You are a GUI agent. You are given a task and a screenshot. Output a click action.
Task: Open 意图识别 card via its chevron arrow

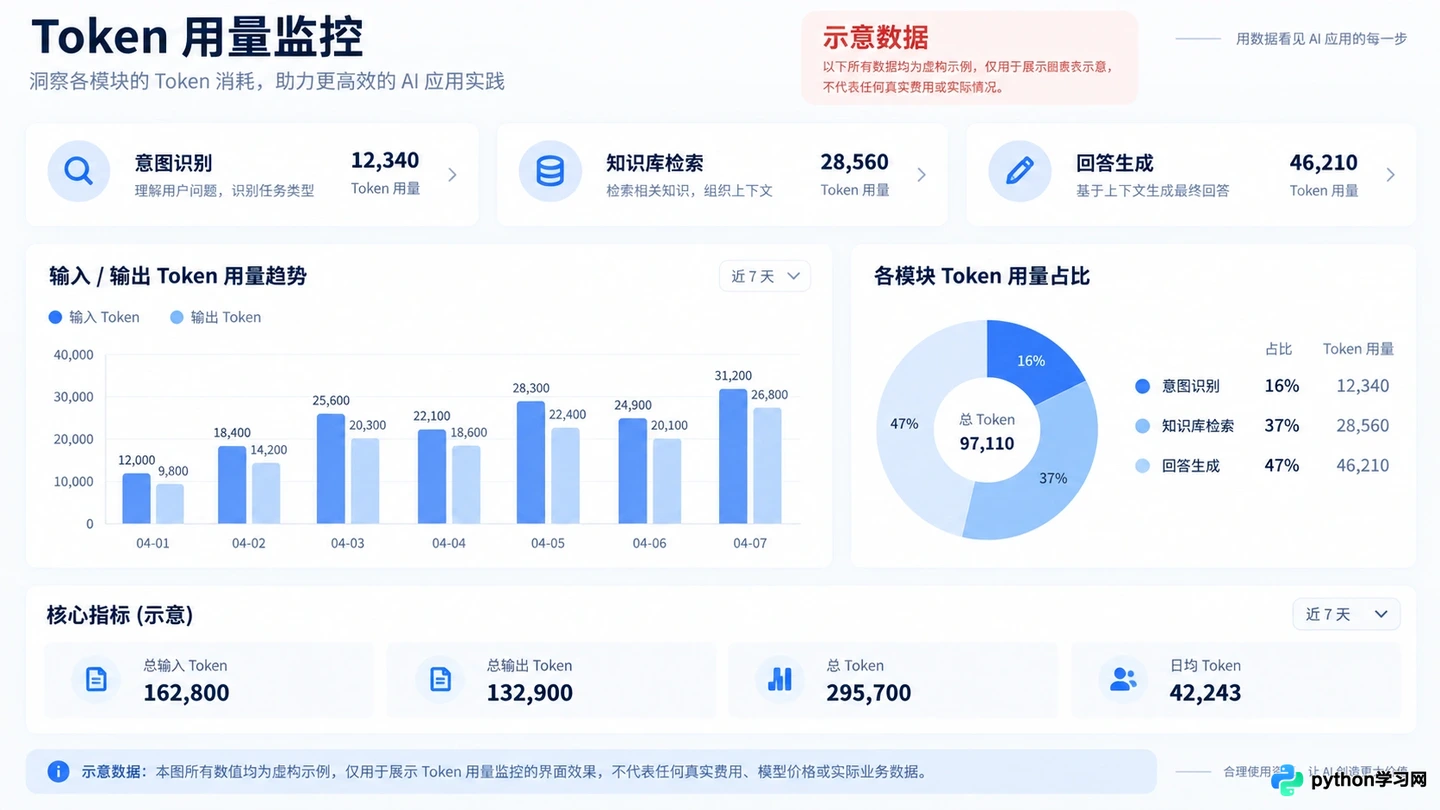(x=452, y=175)
